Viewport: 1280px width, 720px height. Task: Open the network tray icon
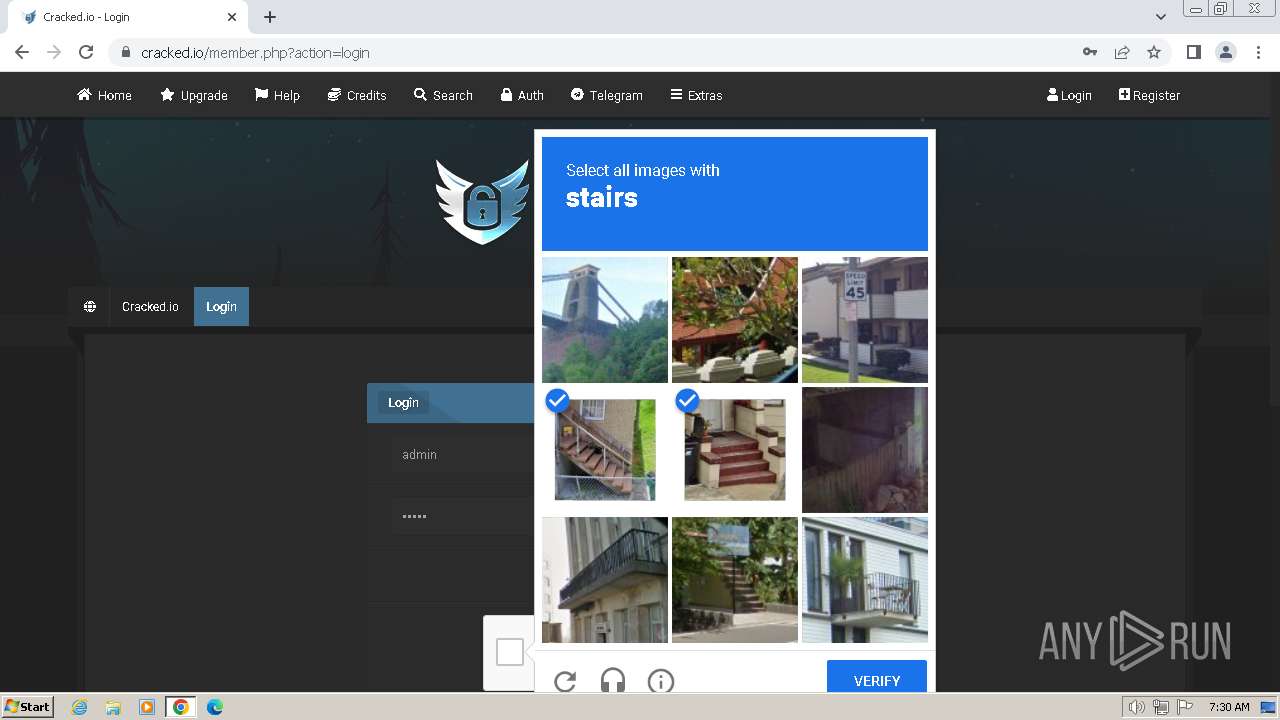coord(1161,707)
